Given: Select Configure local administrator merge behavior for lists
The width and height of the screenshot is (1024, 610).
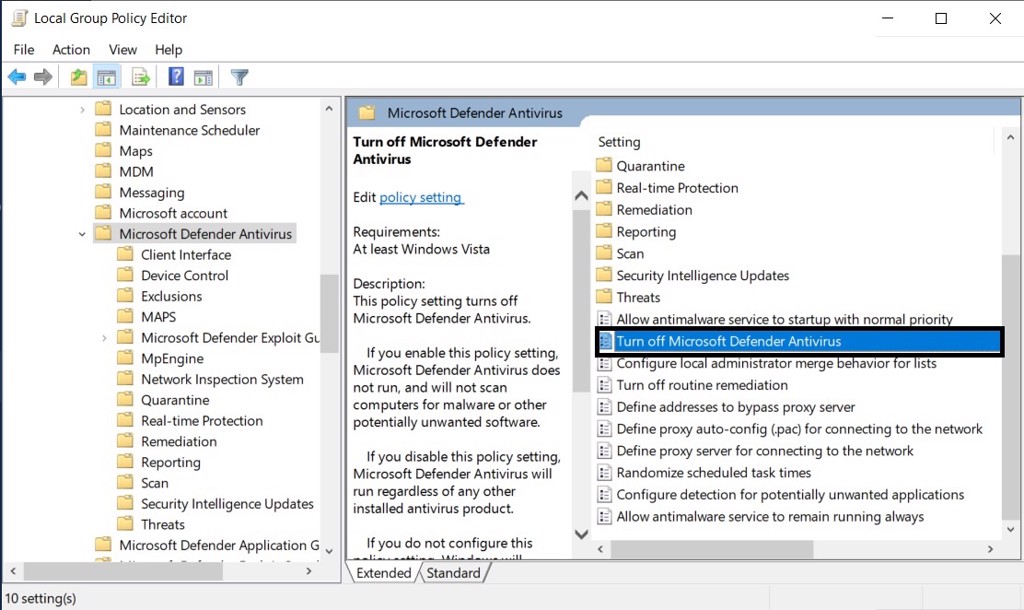Looking at the screenshot, I should pyautogui.click(x=776, y=363).
